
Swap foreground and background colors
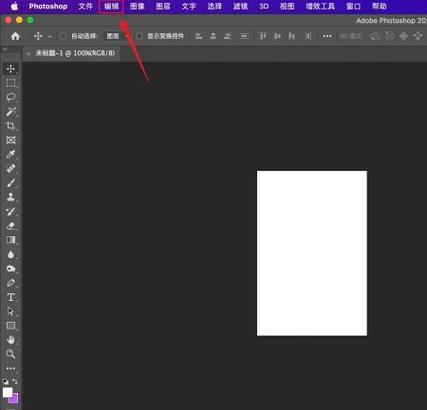15,381
